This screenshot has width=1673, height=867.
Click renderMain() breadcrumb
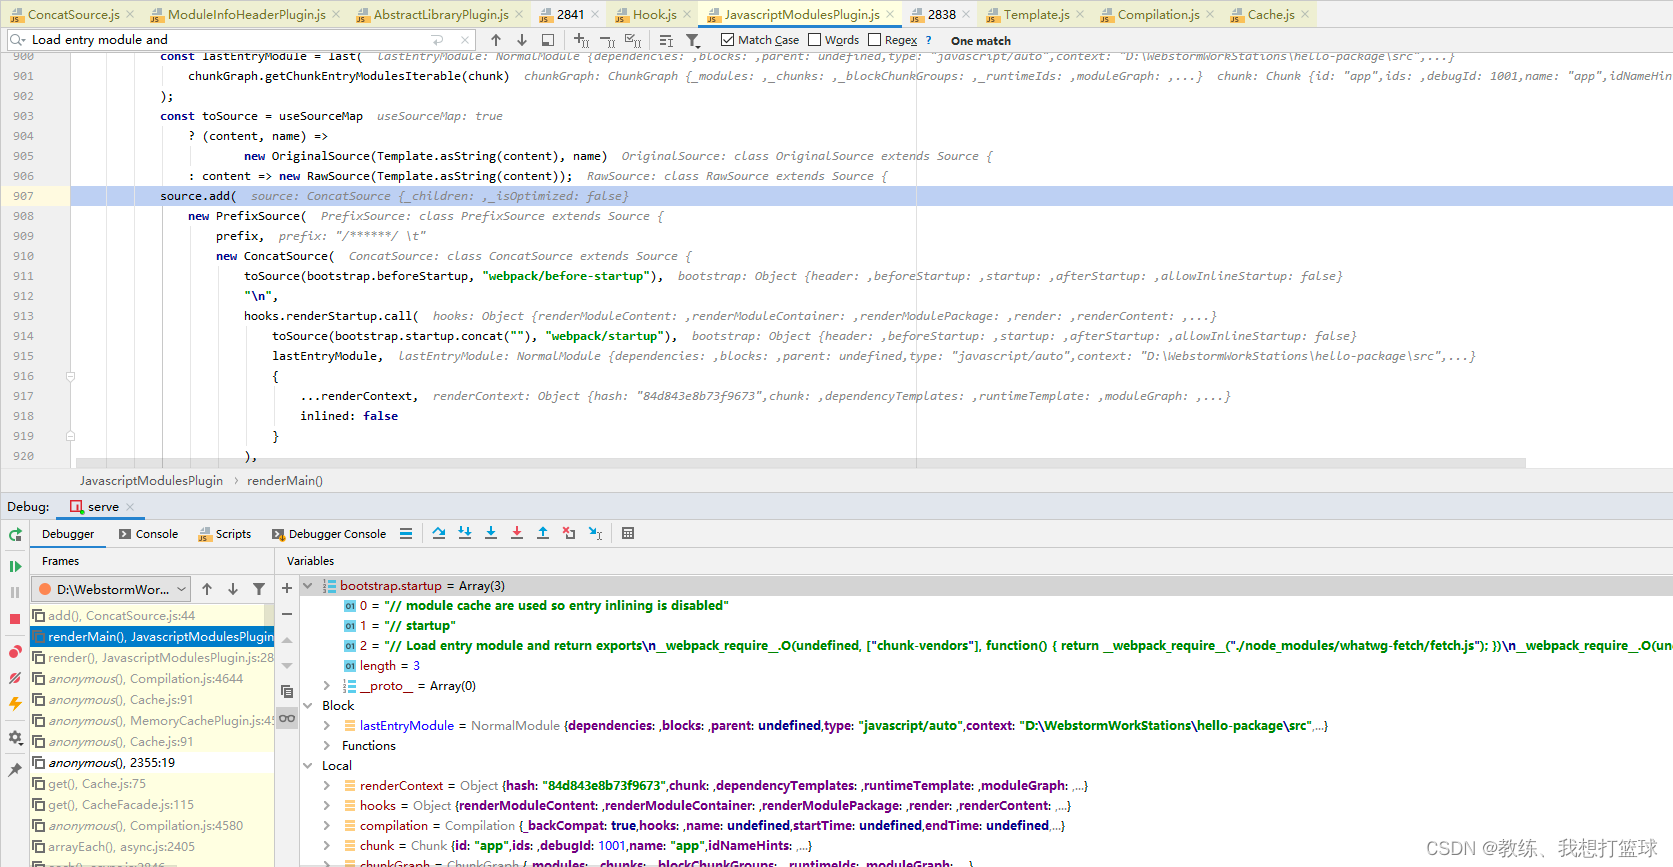point(285,481)
